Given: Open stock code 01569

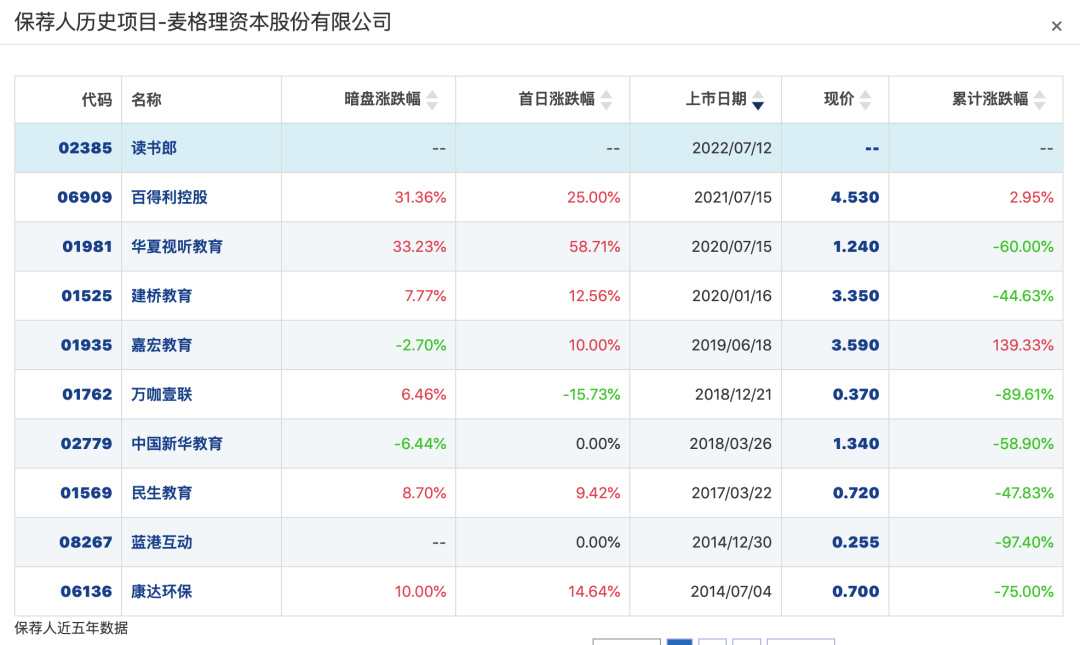Looking at the screenshot, I should (86, 493).
